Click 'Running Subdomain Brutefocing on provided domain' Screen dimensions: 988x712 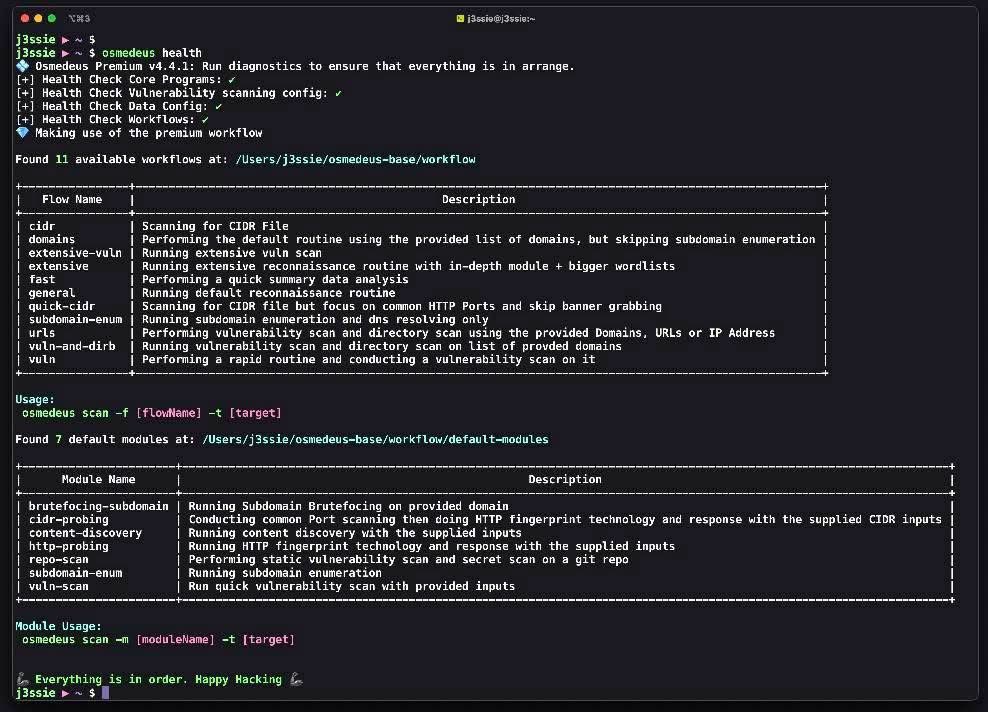tap(348, 506)
